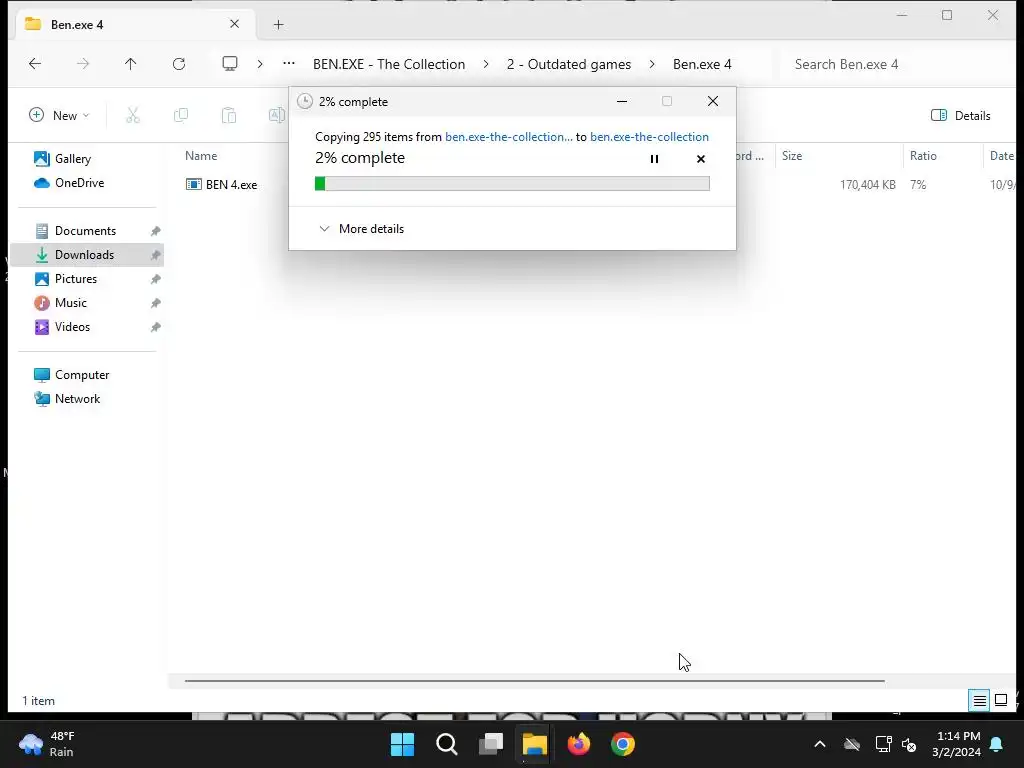Unpin Documents using its pin icon
The height and width of the screenshot is (768, 1024).
click(x=155, y=231)
